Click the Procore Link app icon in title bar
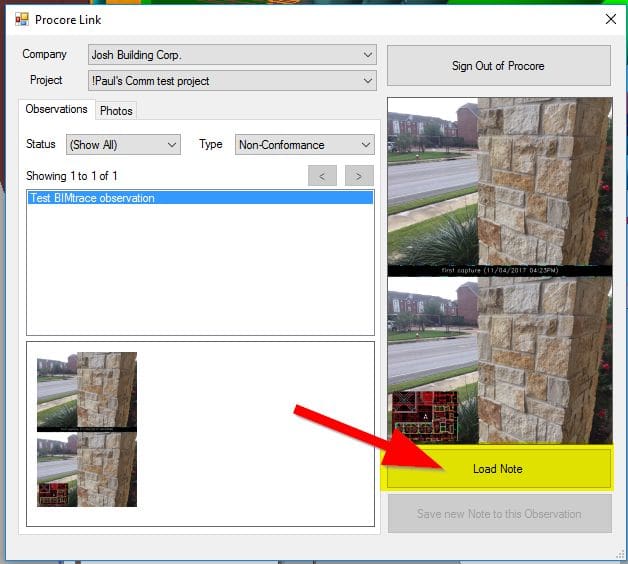Viewport: 628px width, 564px height. click(21, 19)
